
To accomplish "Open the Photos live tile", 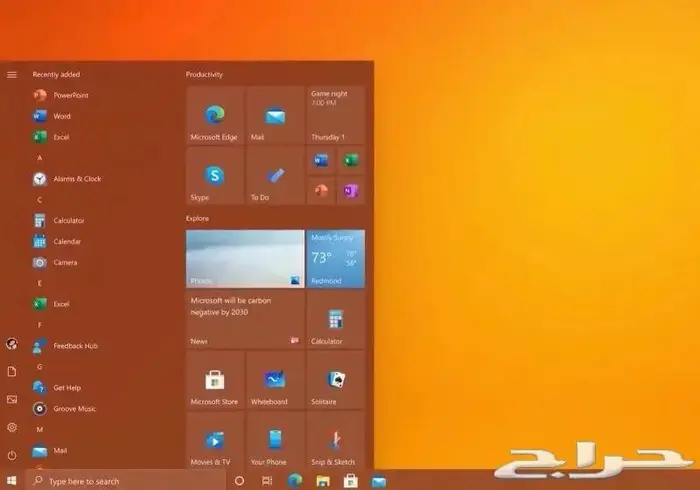I will (245, 259).
